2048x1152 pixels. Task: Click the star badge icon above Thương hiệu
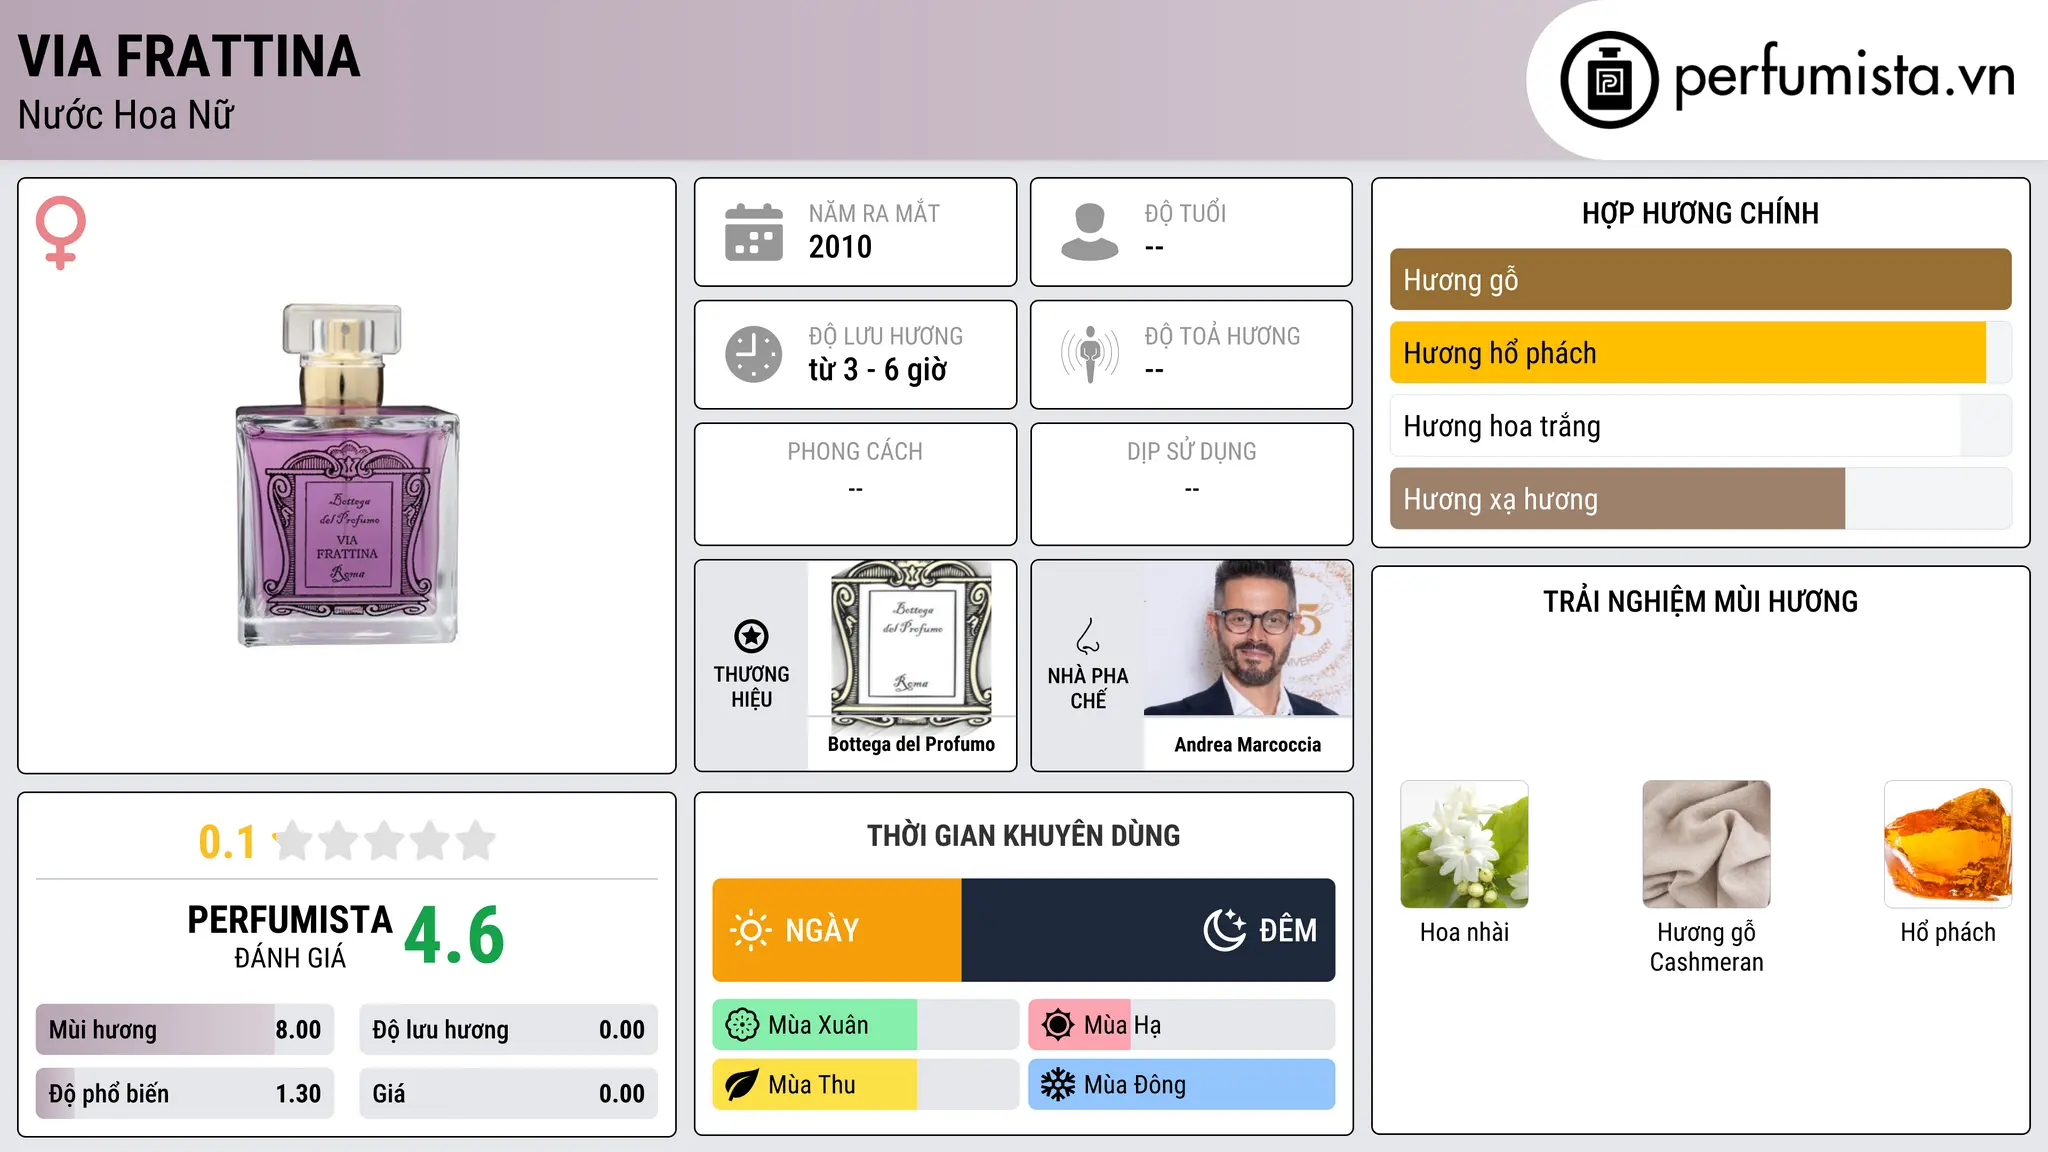click(751, 636)
